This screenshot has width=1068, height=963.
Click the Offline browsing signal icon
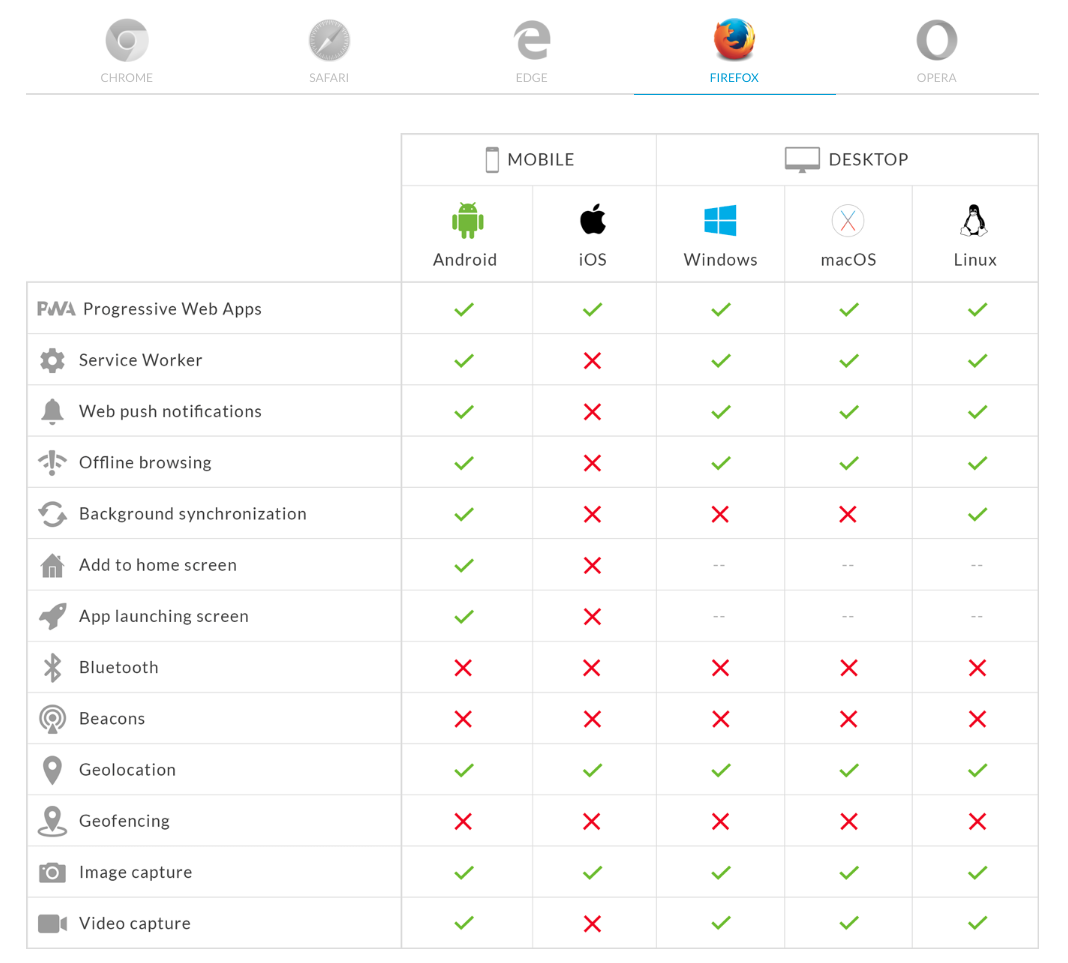52,463
